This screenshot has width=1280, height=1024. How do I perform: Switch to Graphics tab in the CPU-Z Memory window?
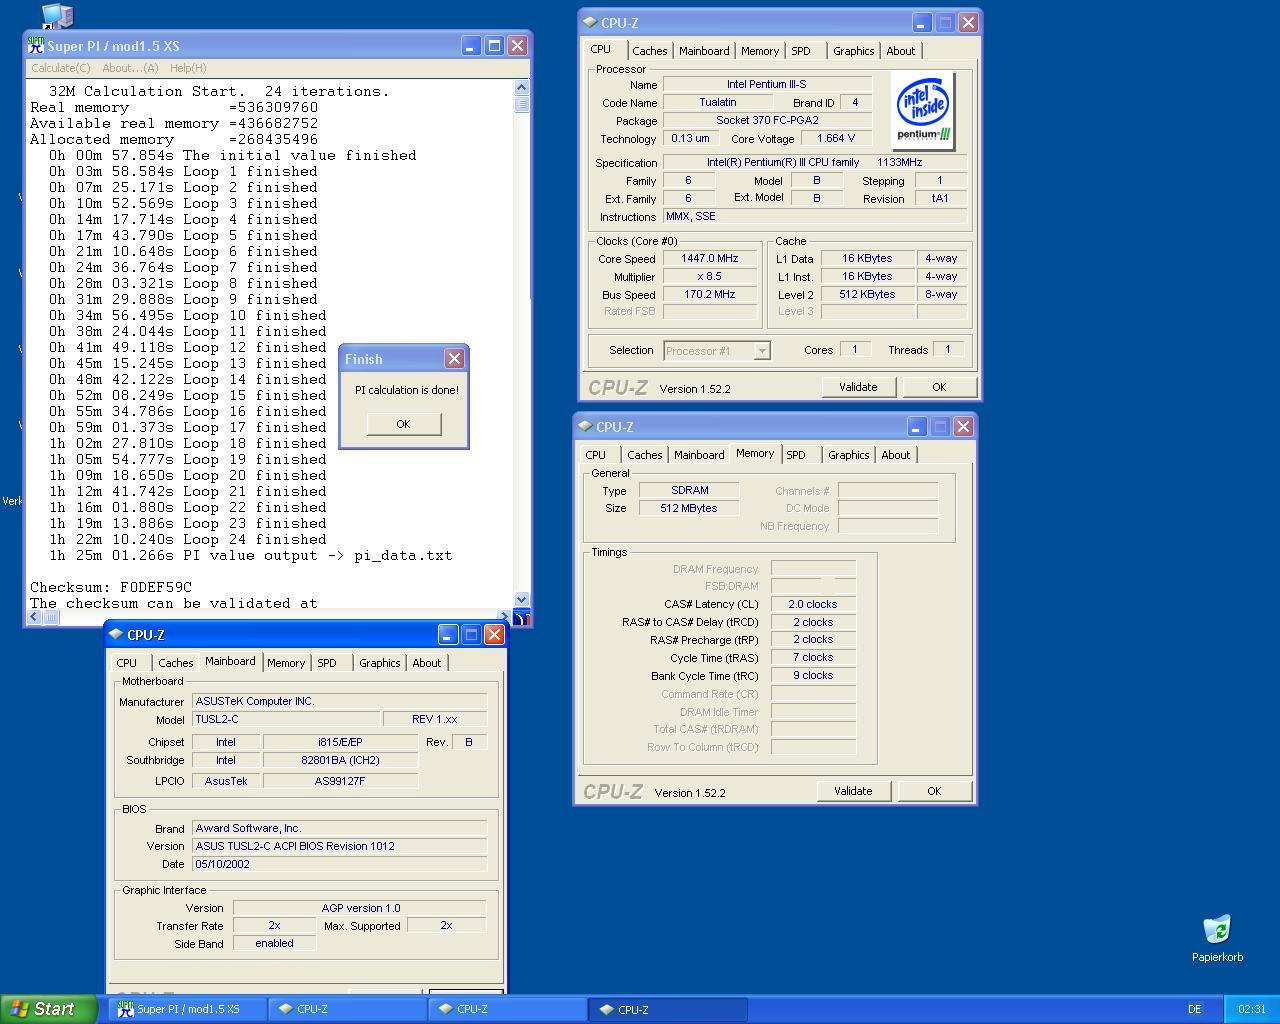(x=849, y=455)
